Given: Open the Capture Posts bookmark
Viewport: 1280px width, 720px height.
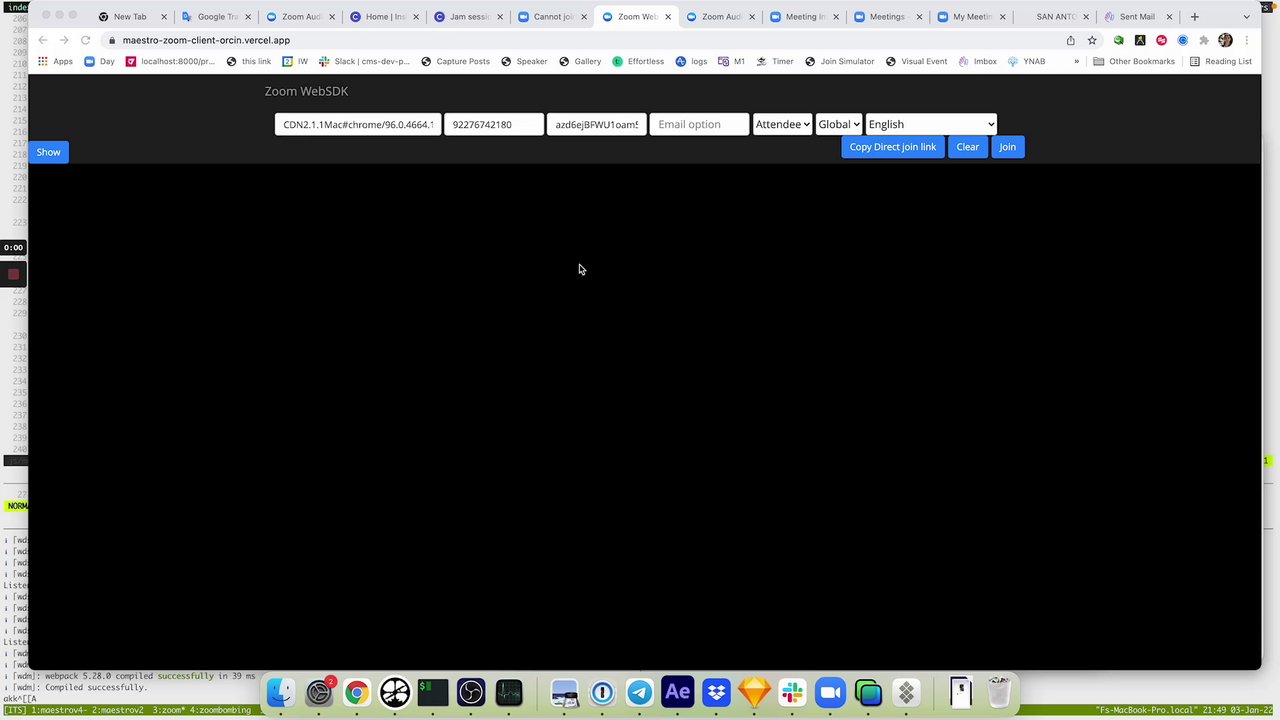Looking at the screenshot, I should (x=455, y=61).
